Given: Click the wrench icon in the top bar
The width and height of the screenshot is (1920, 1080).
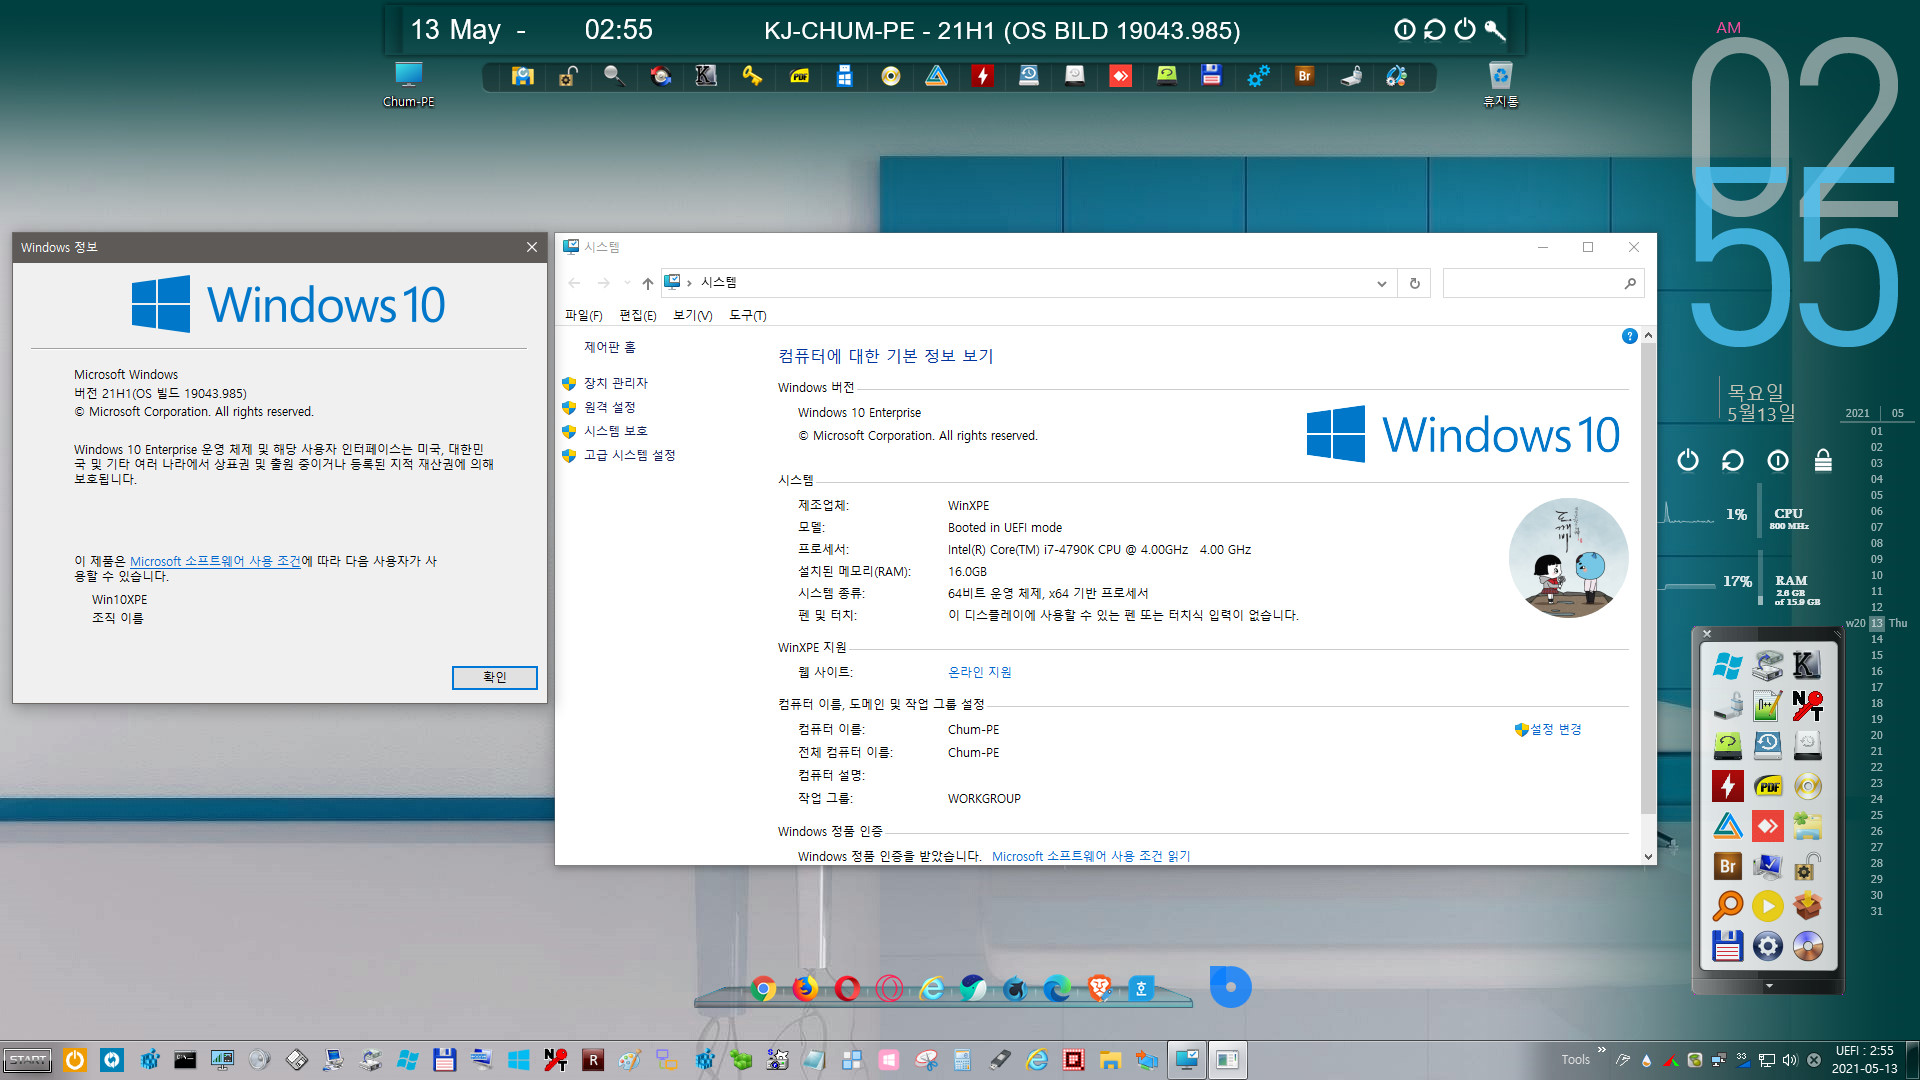Looking at the screenshot, I should click(1495, 30).
